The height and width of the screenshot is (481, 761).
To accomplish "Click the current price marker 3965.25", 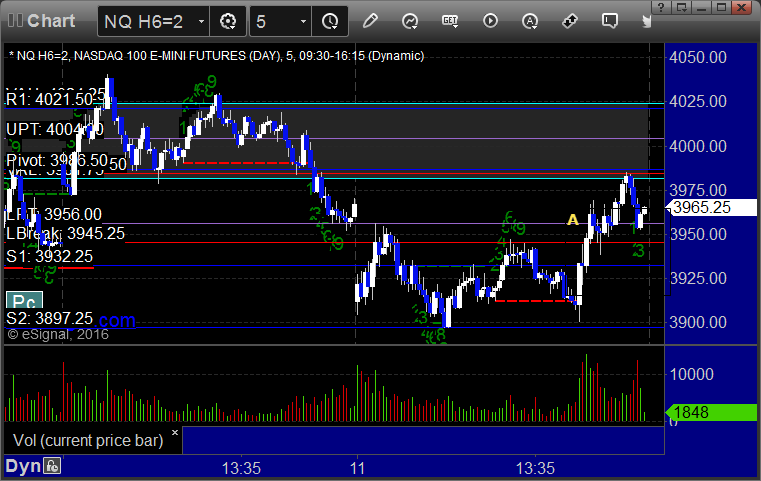I will pyautogui.click(x=711, y=207).
